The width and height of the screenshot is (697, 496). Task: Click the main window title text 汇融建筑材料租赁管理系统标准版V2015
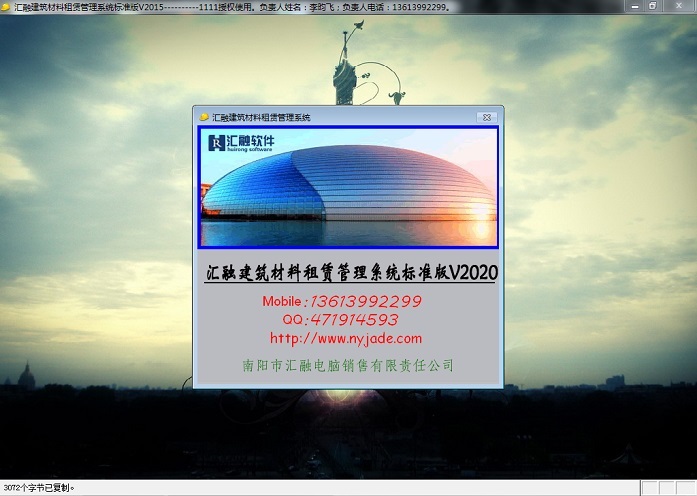click(x=89, y=7)
